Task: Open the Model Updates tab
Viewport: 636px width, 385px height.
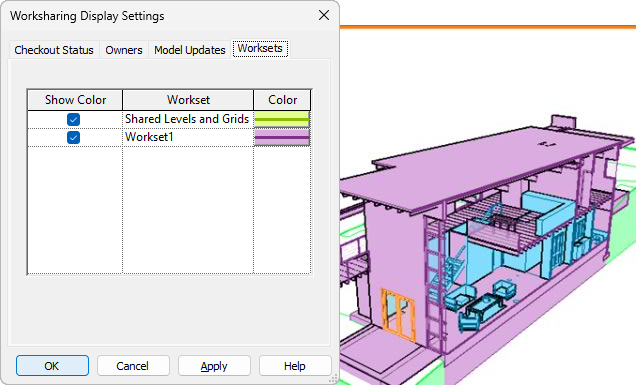Action: tap(189, 50)
